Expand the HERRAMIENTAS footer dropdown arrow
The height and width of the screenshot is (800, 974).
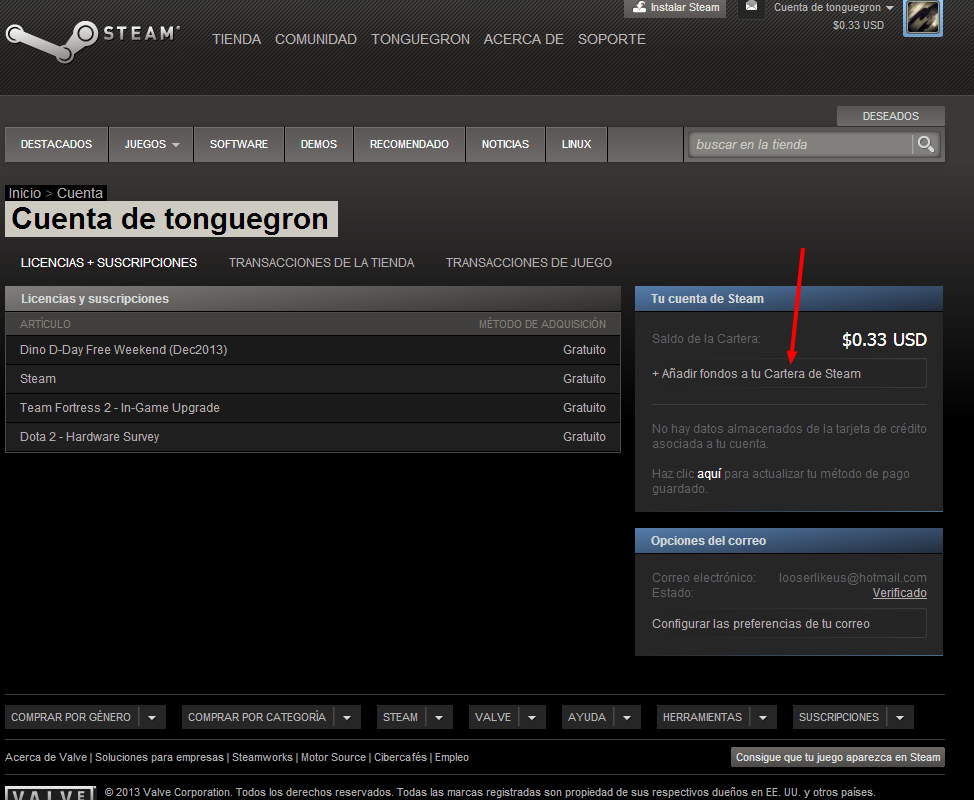coord(763,717)
